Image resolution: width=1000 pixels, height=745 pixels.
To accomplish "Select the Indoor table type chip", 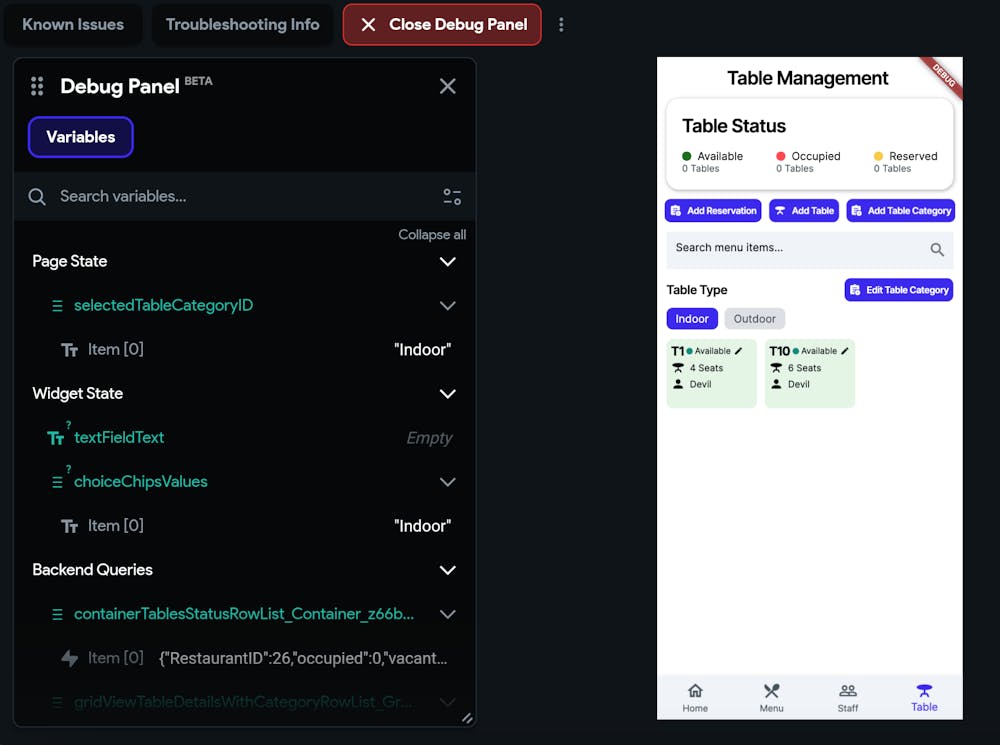I will tap(692, 319).
